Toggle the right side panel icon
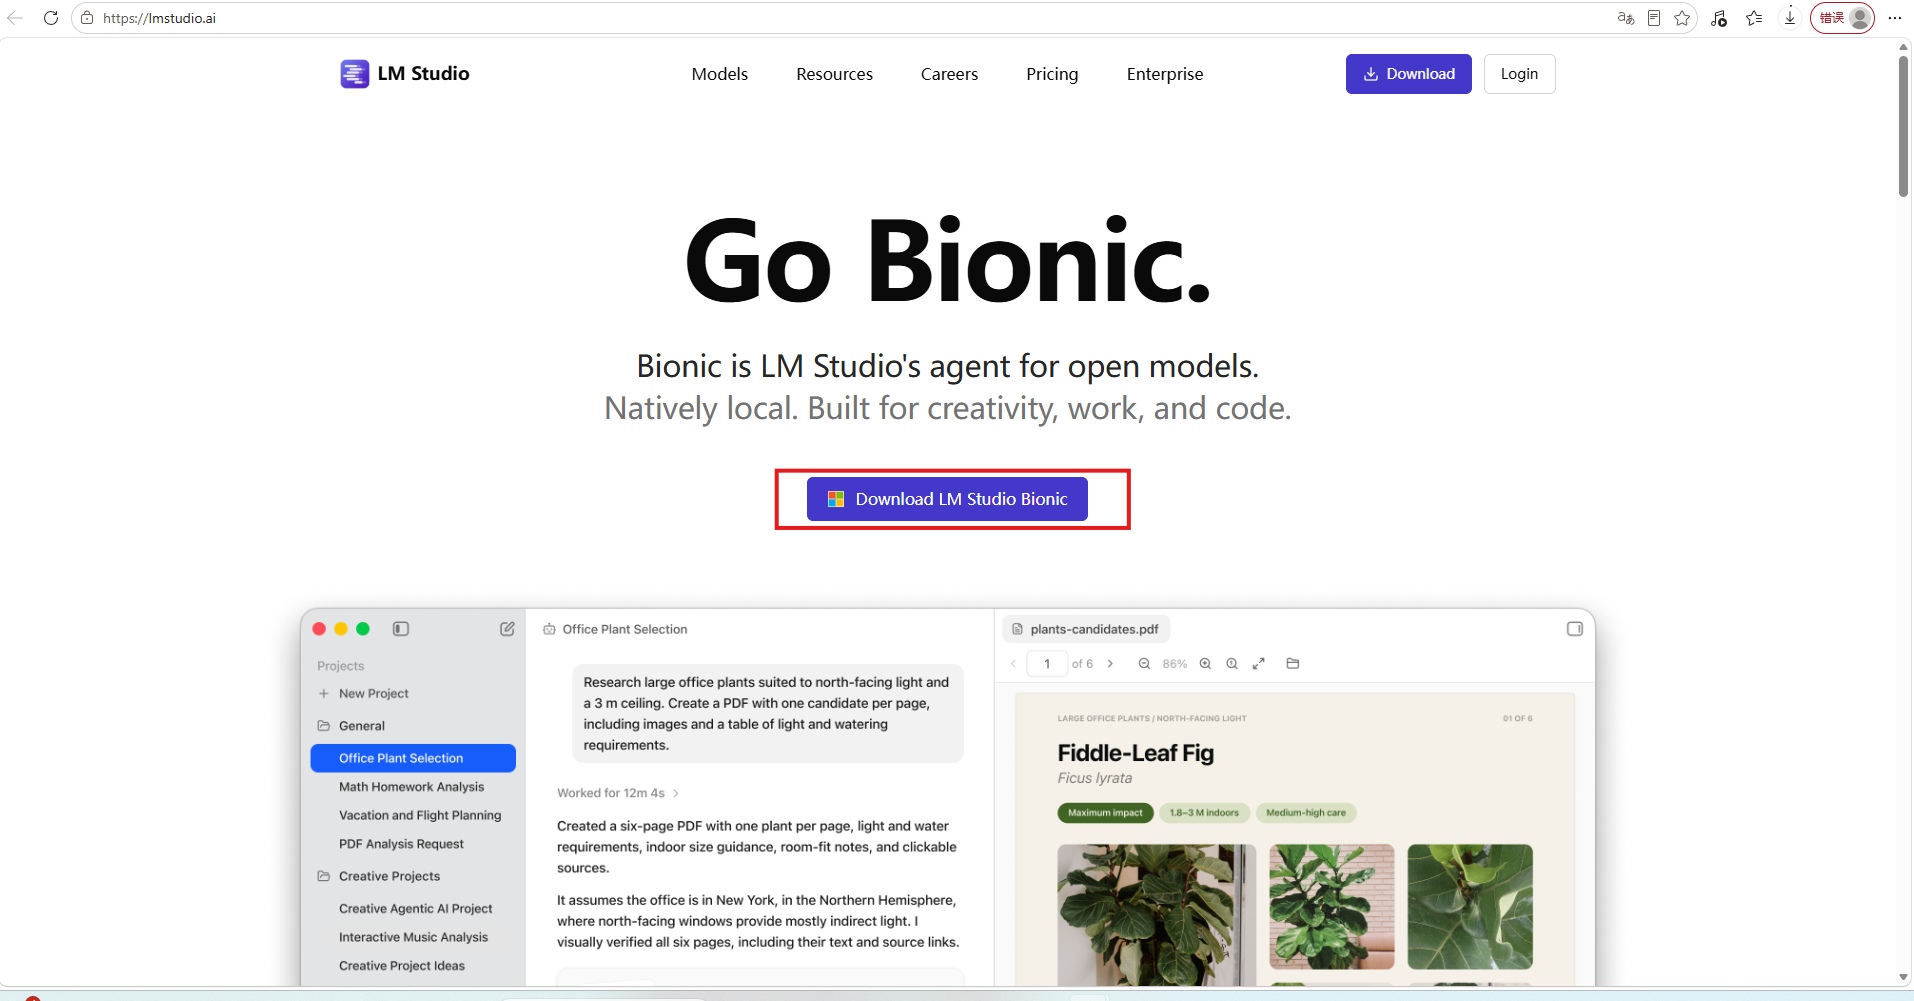Viewport: 1914px width, 1001px height. point(1575,629)
